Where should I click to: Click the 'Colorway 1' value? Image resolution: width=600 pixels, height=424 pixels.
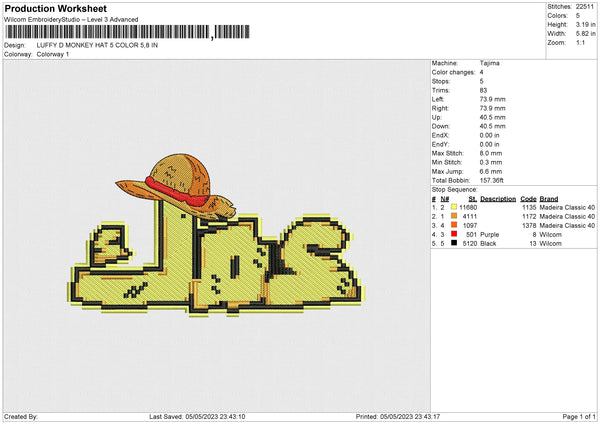pyautogui.click(x=53, y=54)
